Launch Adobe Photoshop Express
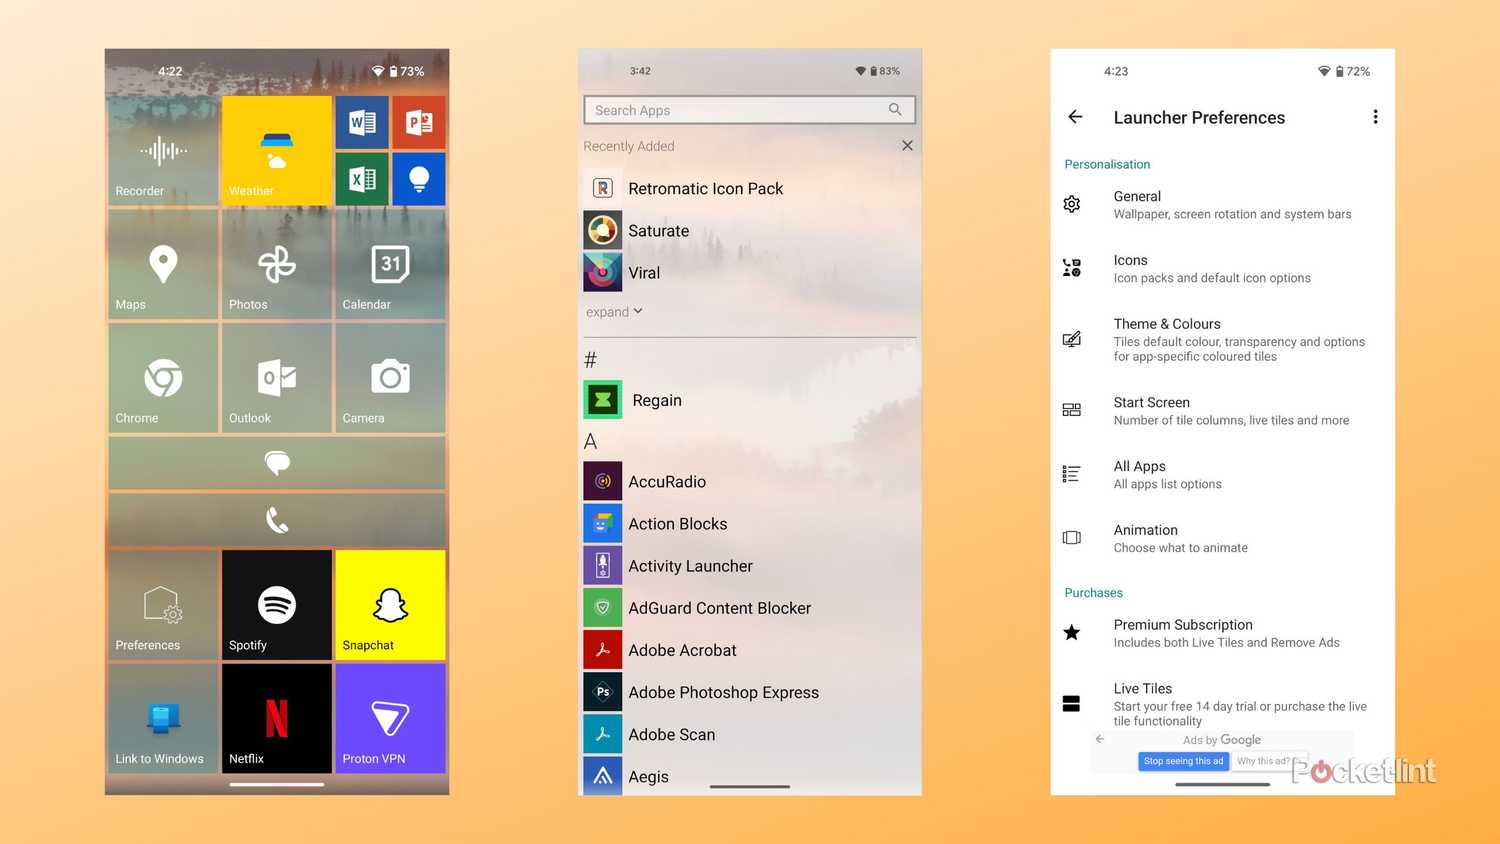Image resolution: width=1500 pixels, height=844 pixels. (749, 692)
